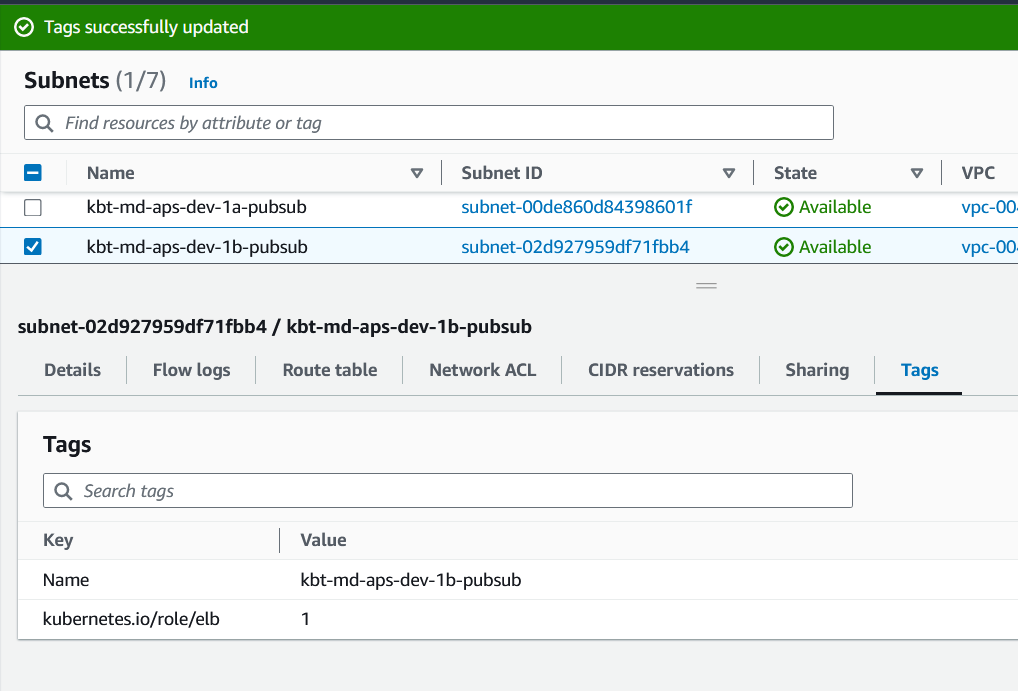This screenshot has width=1018, height=691.
Task: Click the Value column header in Tags table
Action: [323, 540]
